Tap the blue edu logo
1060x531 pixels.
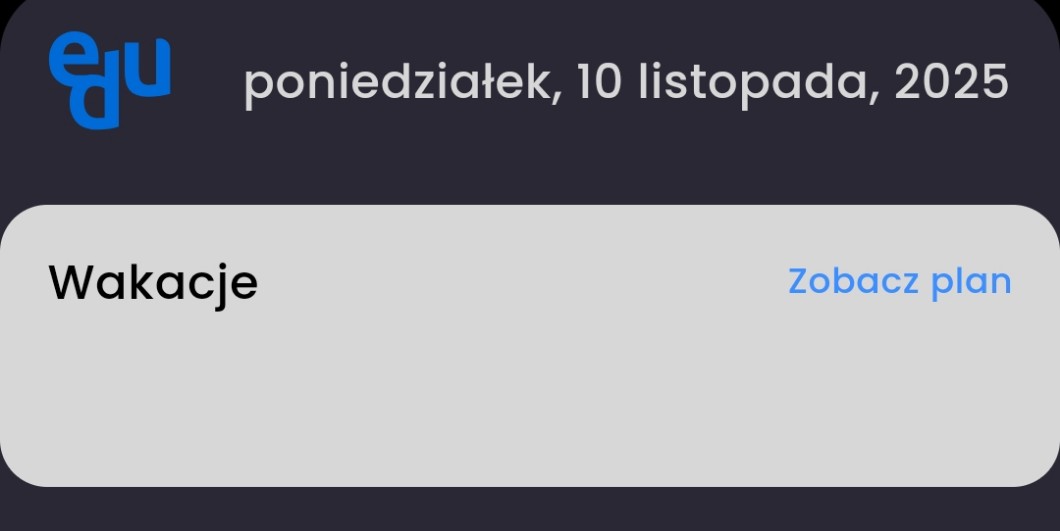[x=109, y=80]
